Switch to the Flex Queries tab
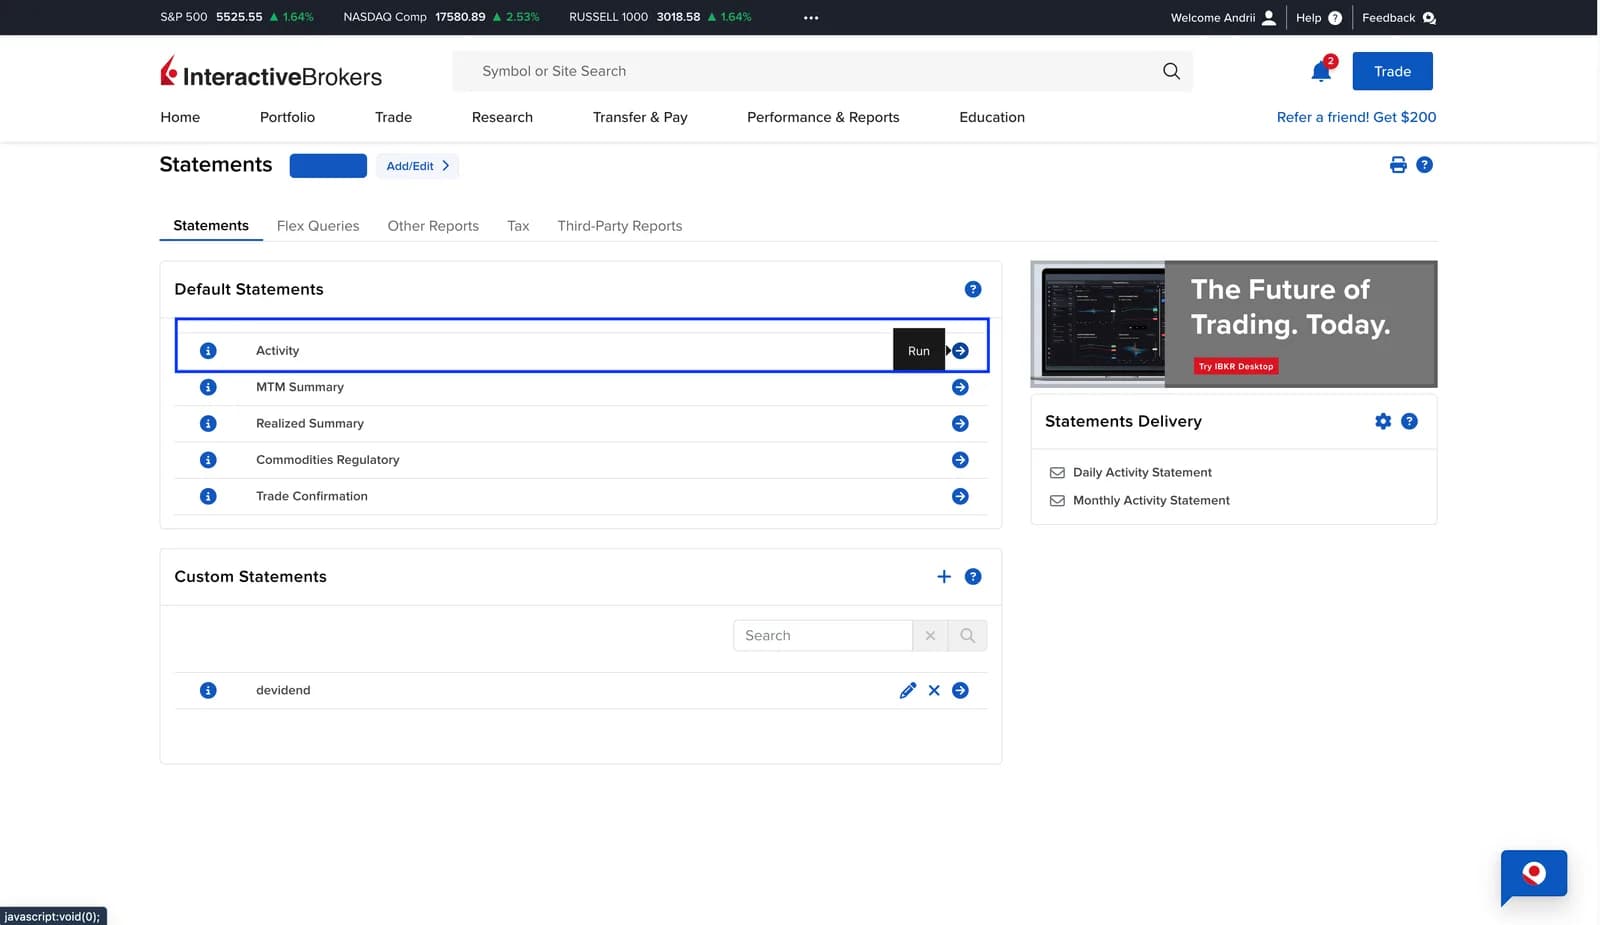Screen dimensions: 1600x925 318,226
